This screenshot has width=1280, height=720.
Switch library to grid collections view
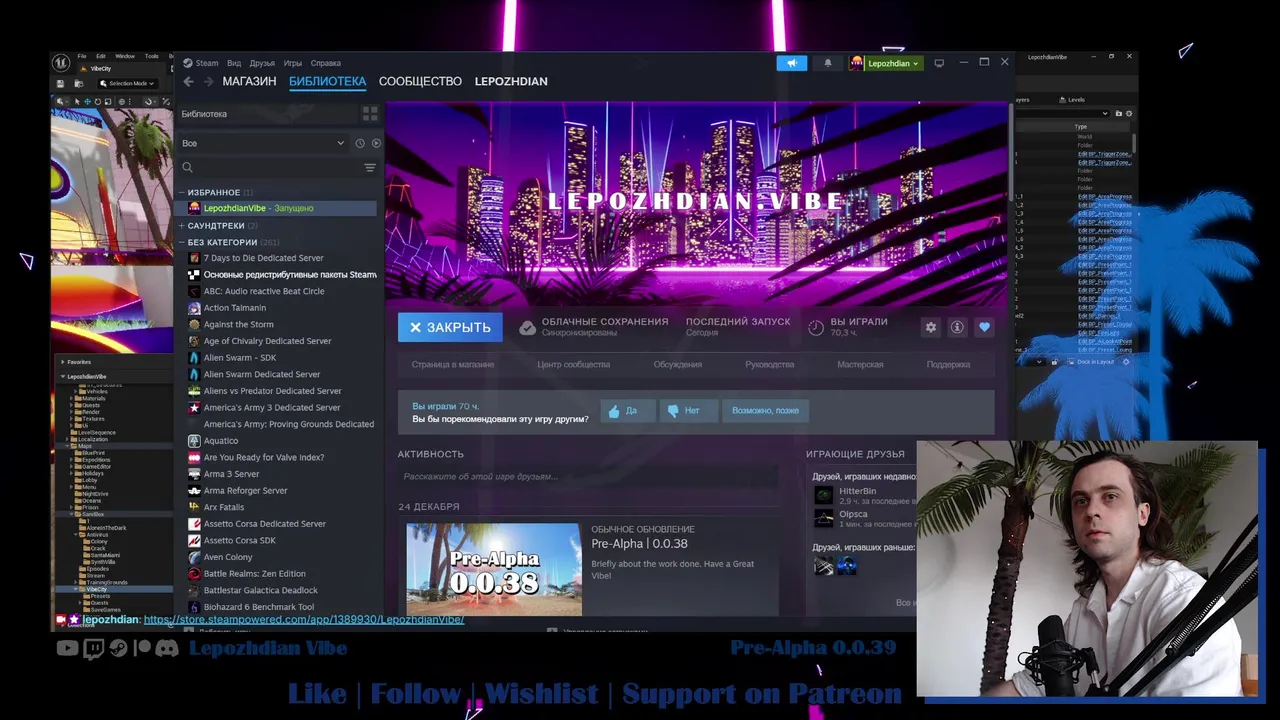coord(370,114)
